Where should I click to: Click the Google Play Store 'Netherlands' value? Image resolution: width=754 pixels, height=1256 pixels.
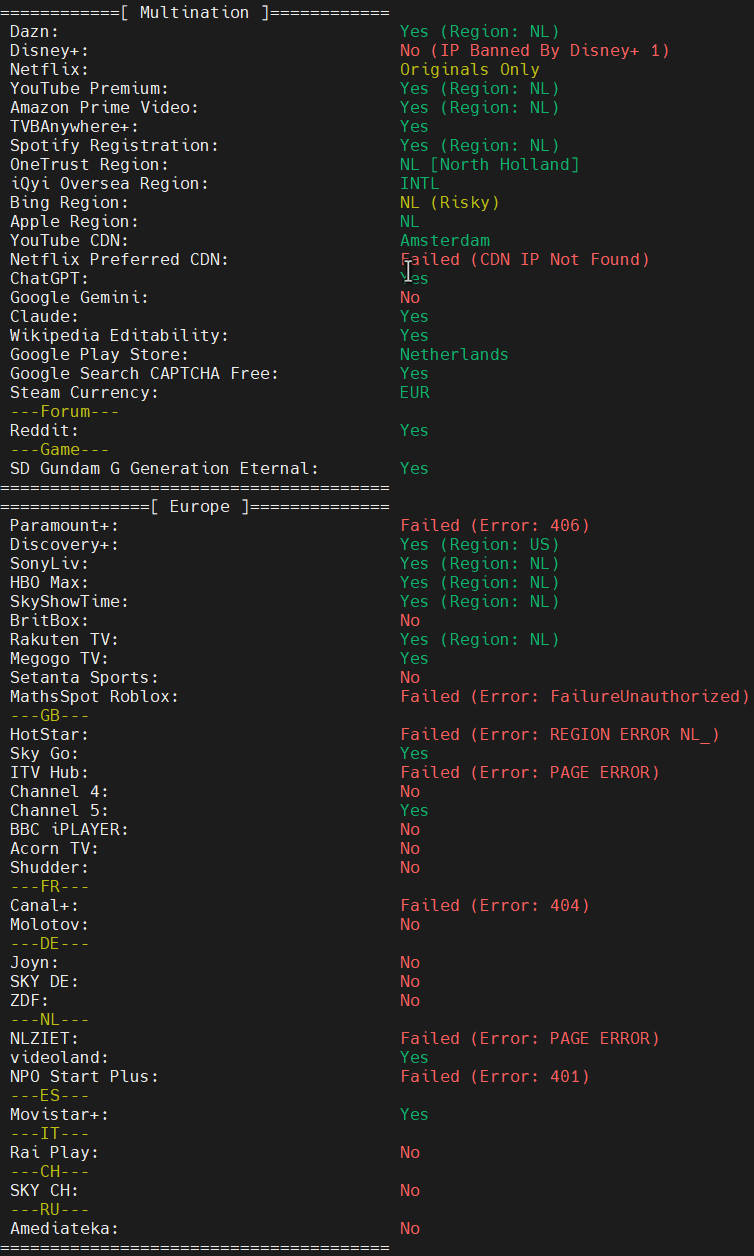[x=454, y=355]
